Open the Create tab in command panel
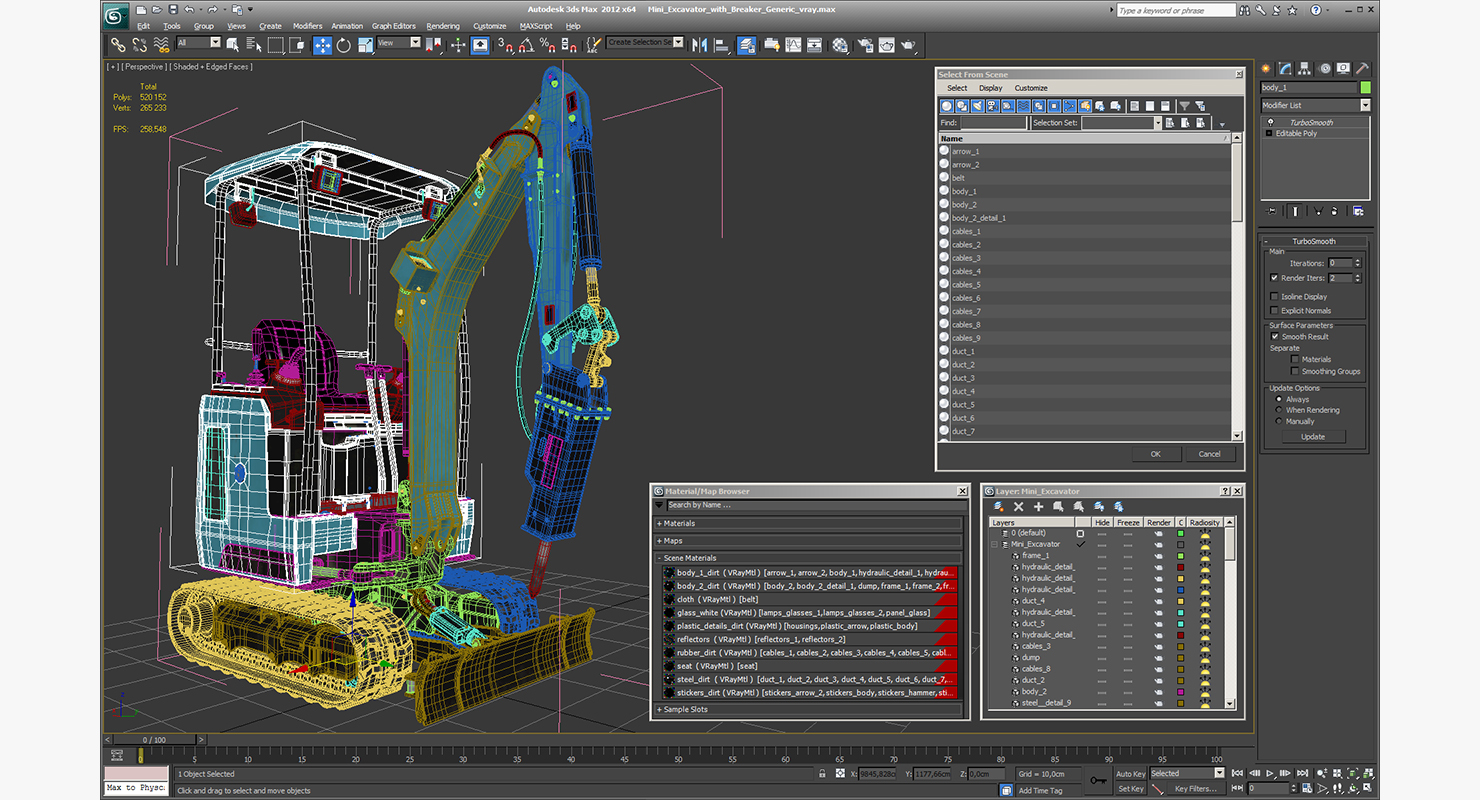The width and height of the screenshot is (1480, 800). tap(1266, 69)
